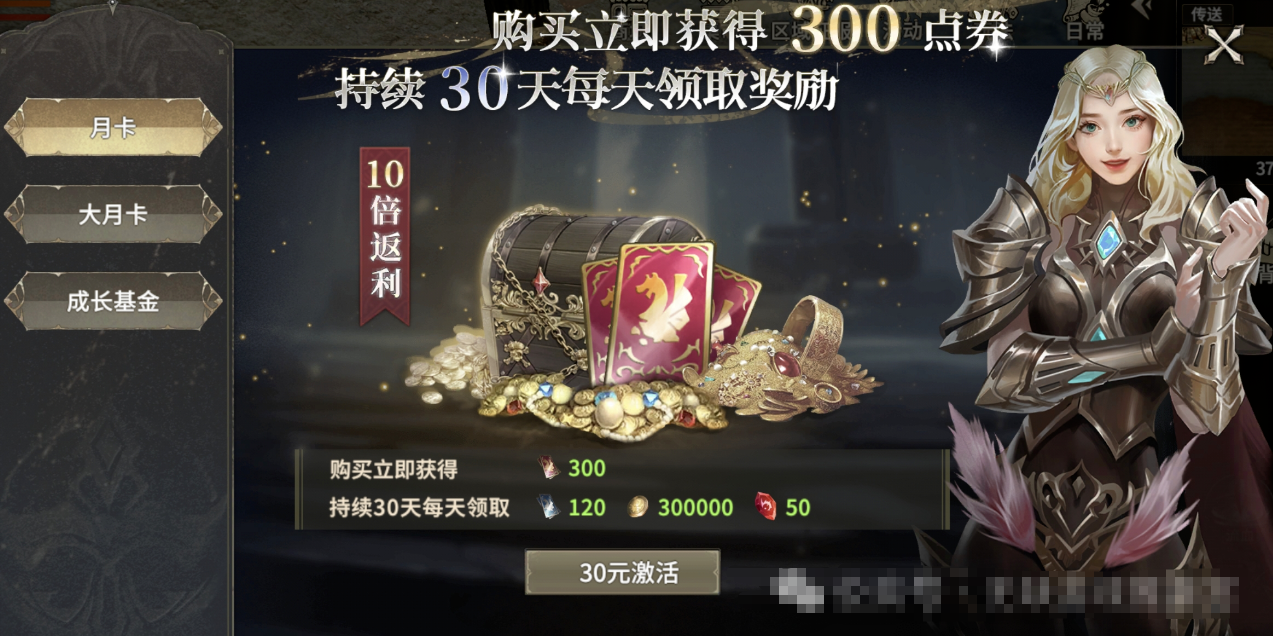Select the 月卡 tab
Viewport: 1273px width, 636px height.
(113, 127)
